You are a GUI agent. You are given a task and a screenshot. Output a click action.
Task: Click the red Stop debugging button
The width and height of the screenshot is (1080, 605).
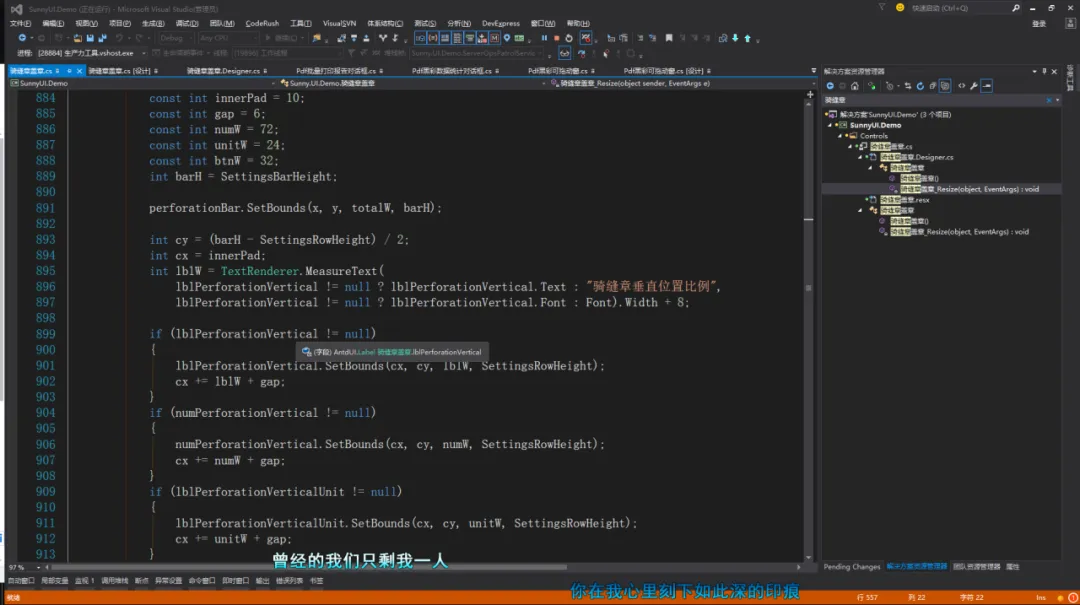557,38
